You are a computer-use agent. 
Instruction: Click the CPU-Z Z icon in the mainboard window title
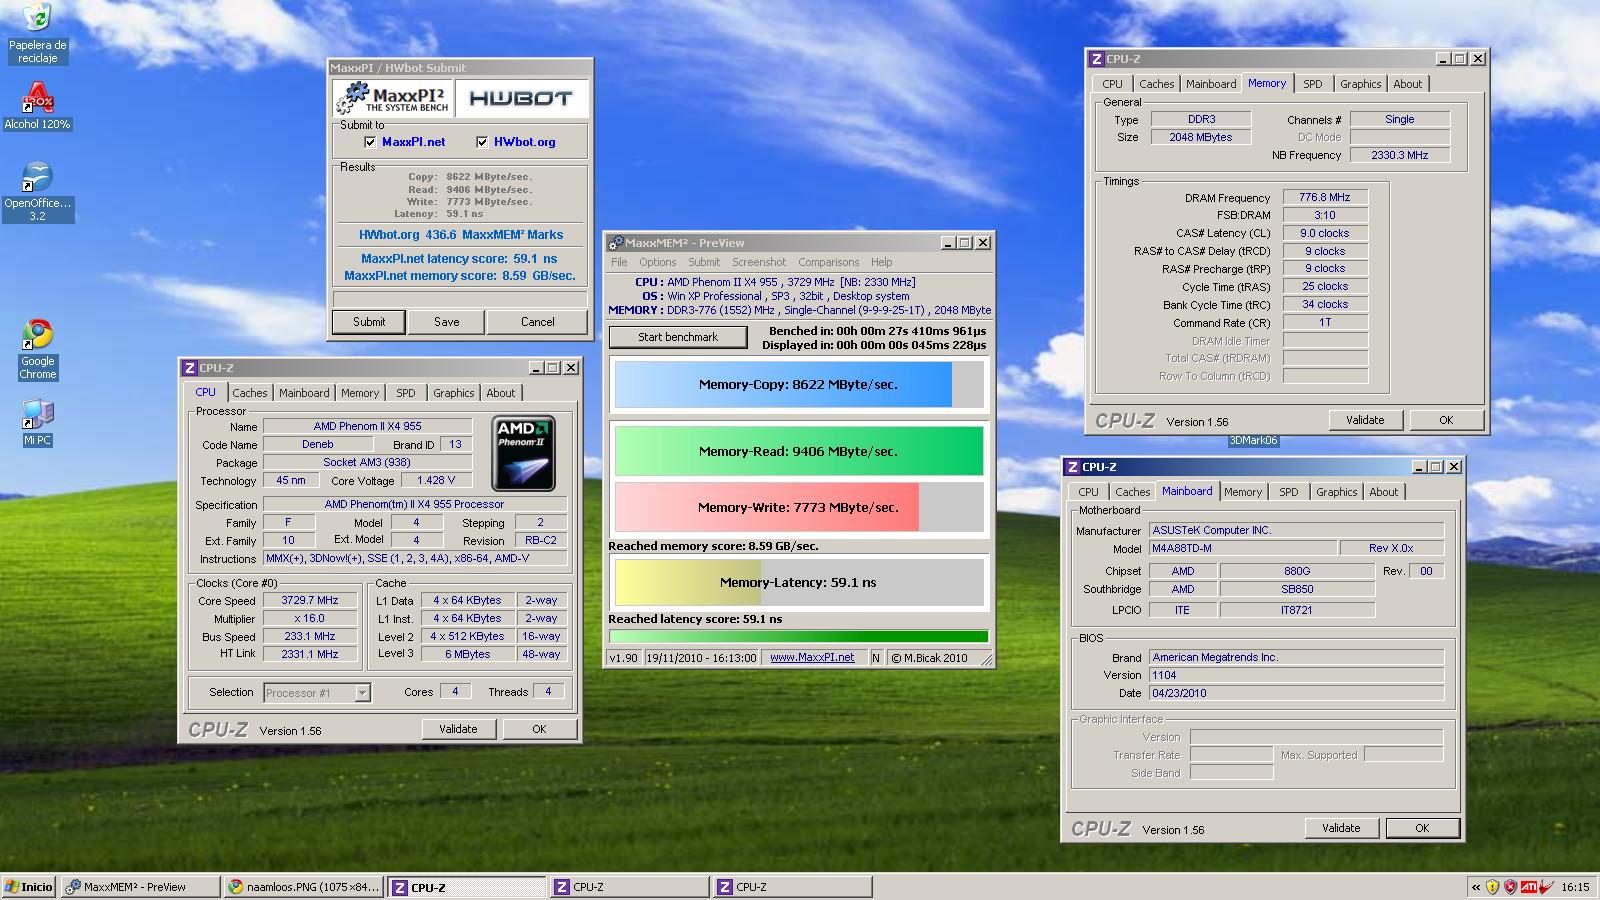coord(1073,467)
